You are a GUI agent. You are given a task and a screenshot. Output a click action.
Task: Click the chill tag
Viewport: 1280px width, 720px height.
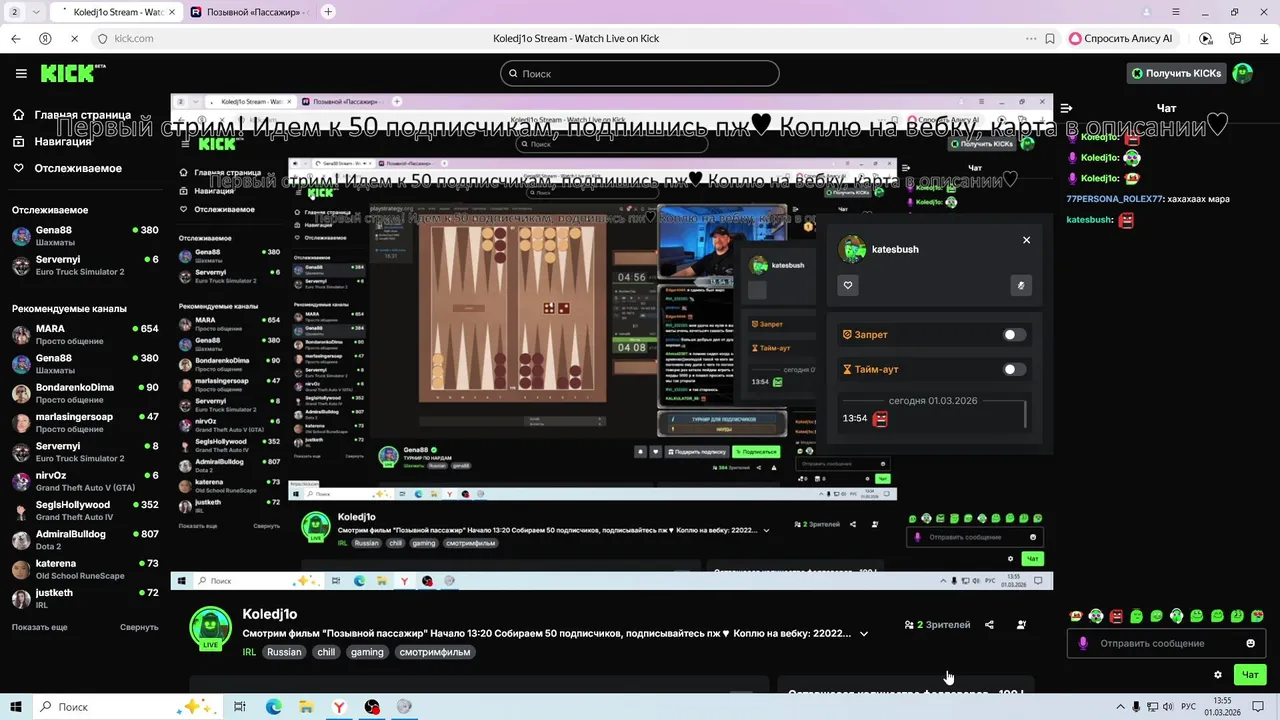pos(326,652)
